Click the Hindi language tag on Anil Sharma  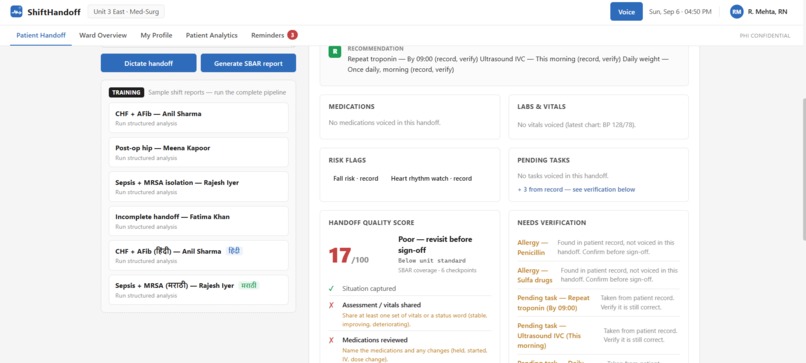234,251
